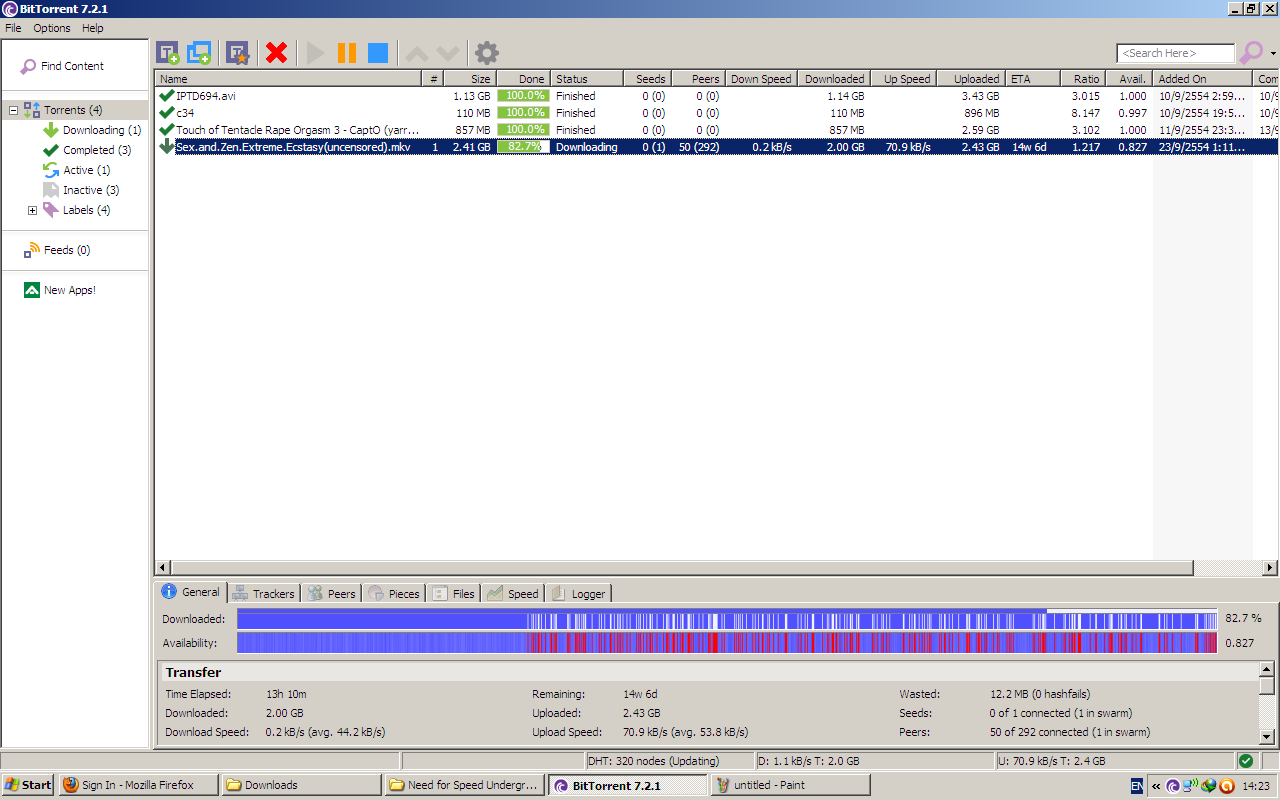This screenshot has height=800, width=1280.
Task: Sort torrents by the Name column
Action: pyautogui.click(x=288, y=79)
